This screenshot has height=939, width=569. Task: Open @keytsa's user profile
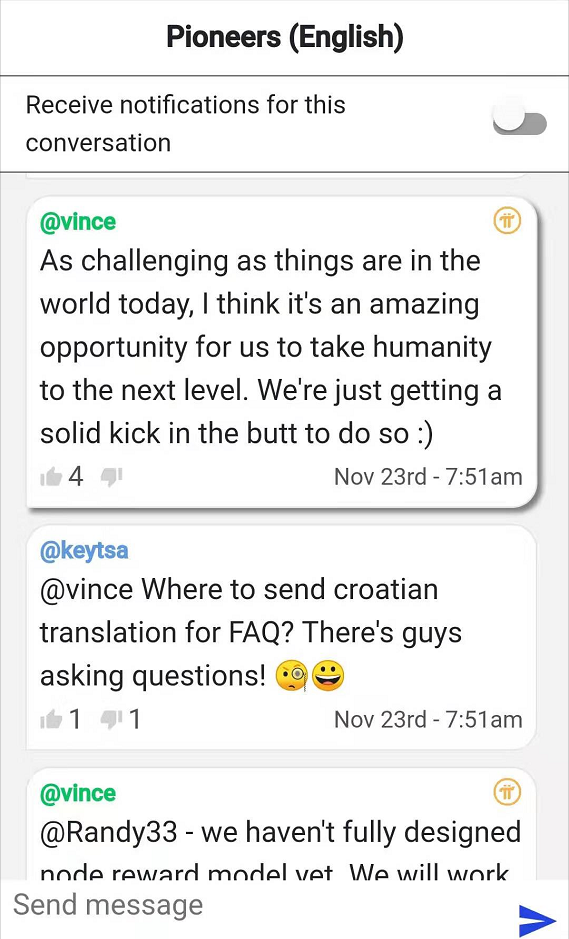[84, 550]
